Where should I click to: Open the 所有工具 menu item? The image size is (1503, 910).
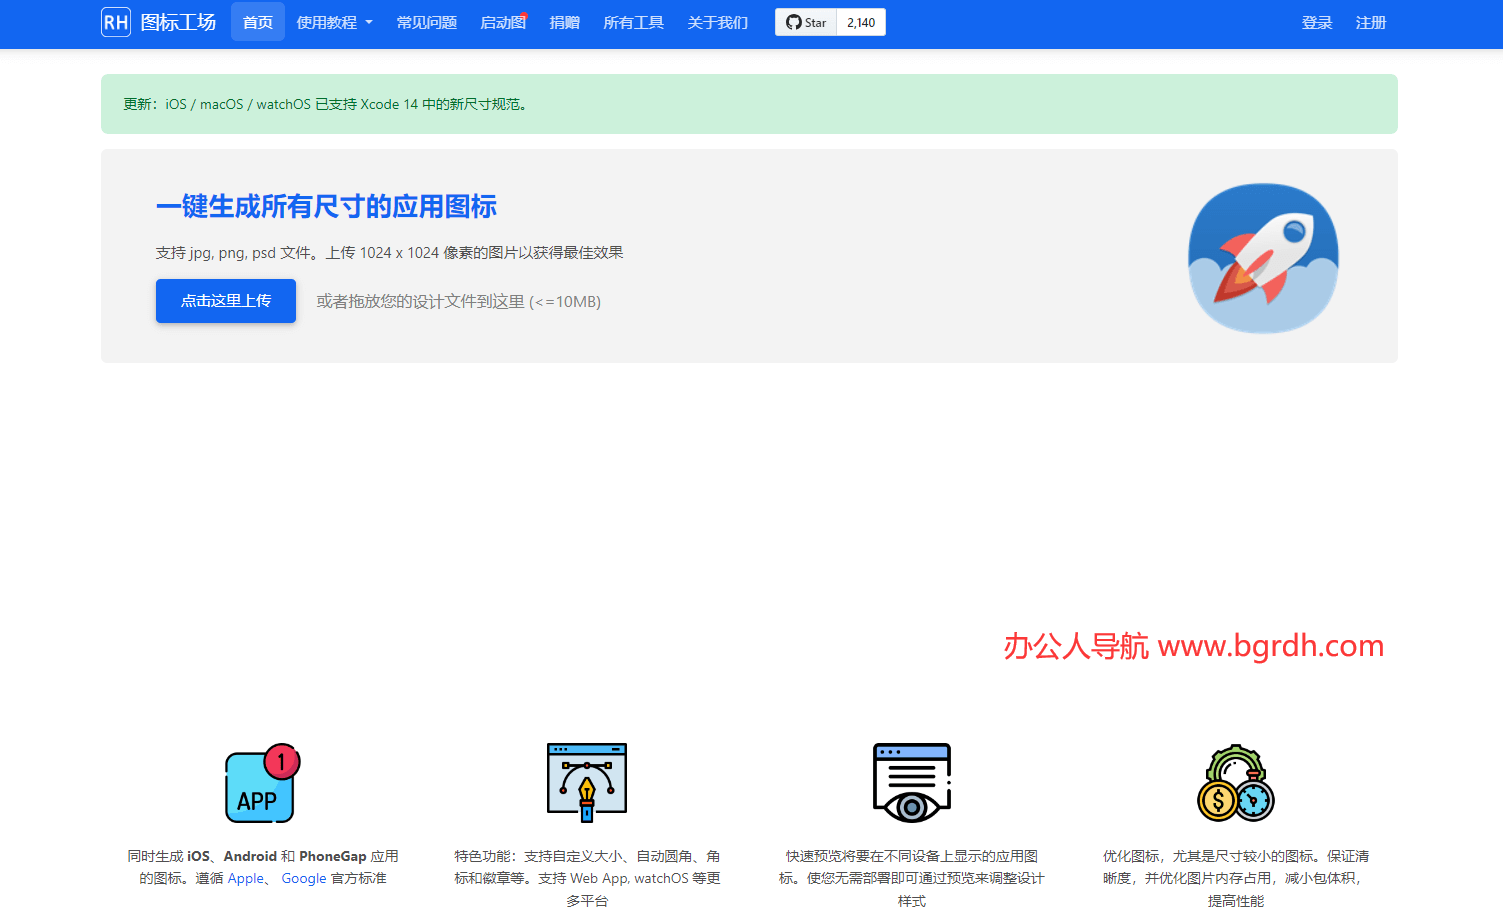point(633,21)
